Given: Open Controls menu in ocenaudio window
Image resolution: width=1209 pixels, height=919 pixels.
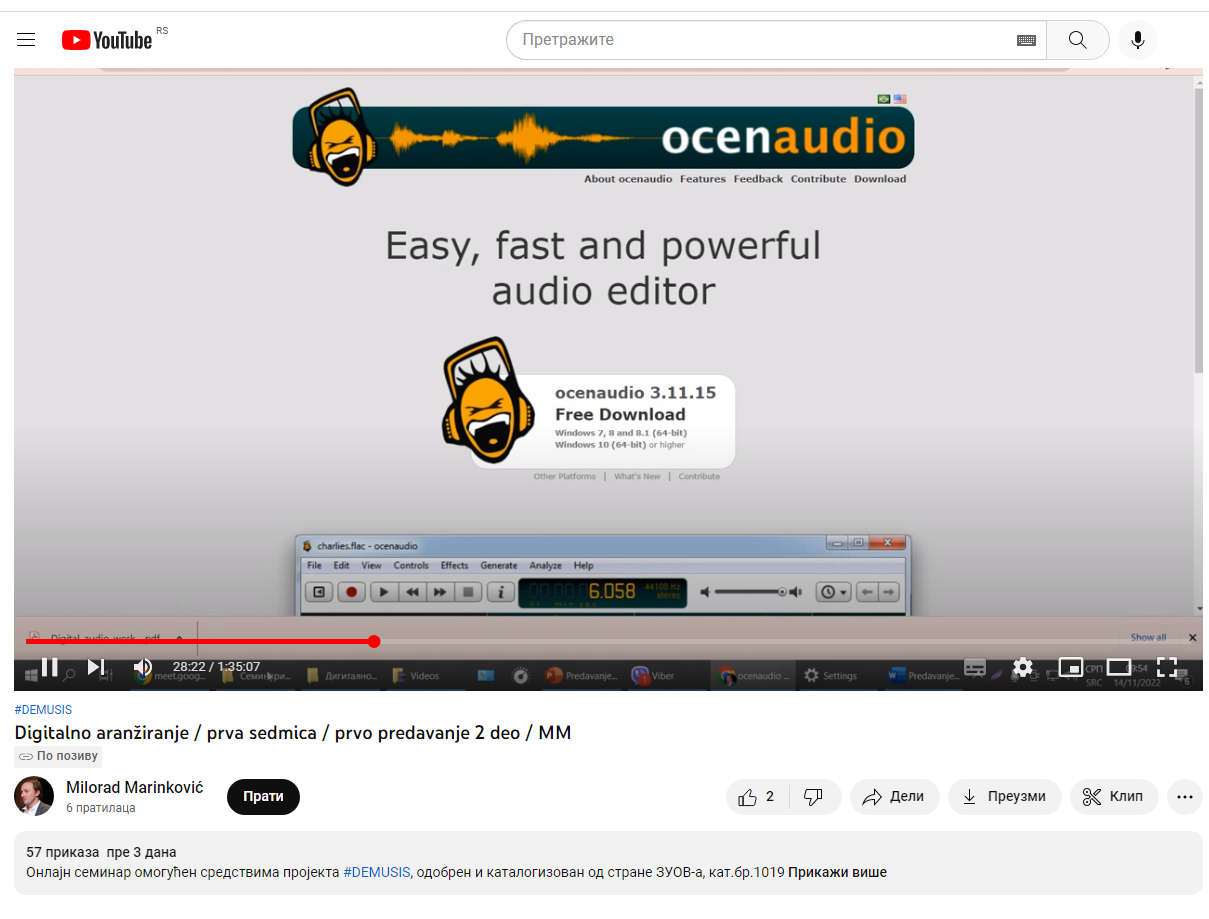Looking at the screenshot, I should pos(411,566).
